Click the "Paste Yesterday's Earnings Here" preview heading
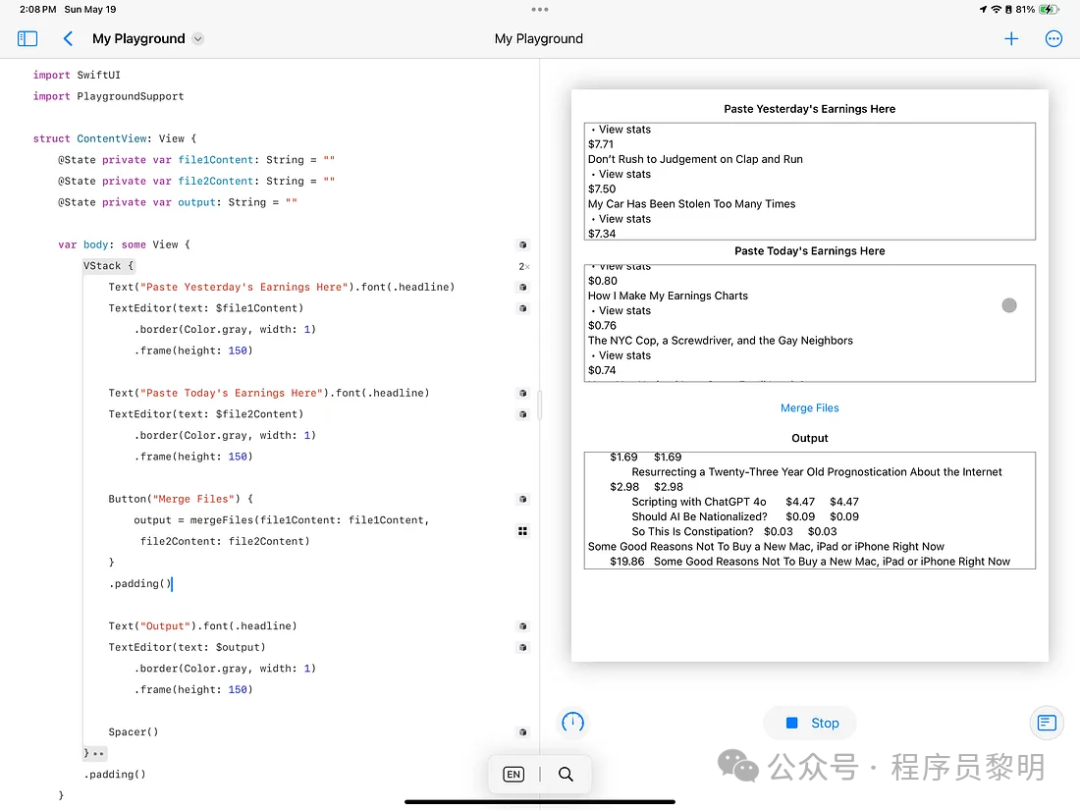Viewport: 1080px width, 810px height. tap(809, 109)
